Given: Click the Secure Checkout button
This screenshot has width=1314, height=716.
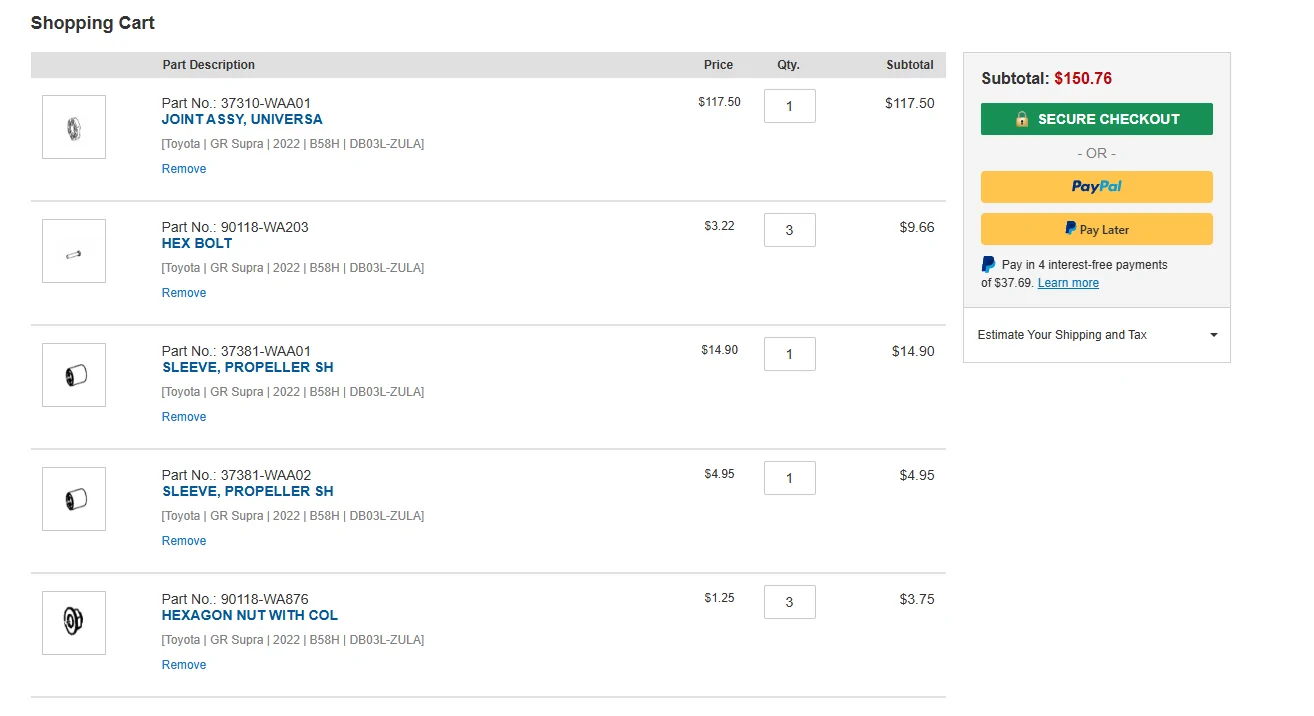Looking at the screenshot, I should [1096, 119].
